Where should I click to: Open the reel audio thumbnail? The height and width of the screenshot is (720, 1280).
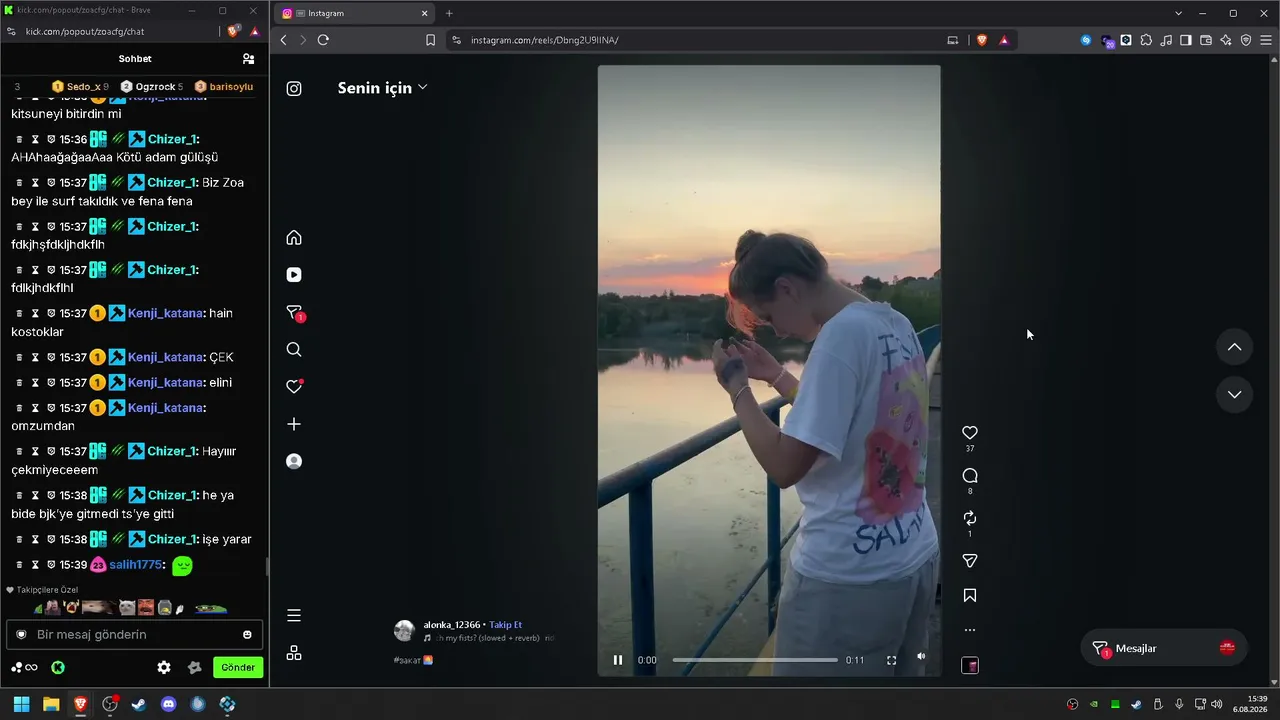tap(969, 665)
